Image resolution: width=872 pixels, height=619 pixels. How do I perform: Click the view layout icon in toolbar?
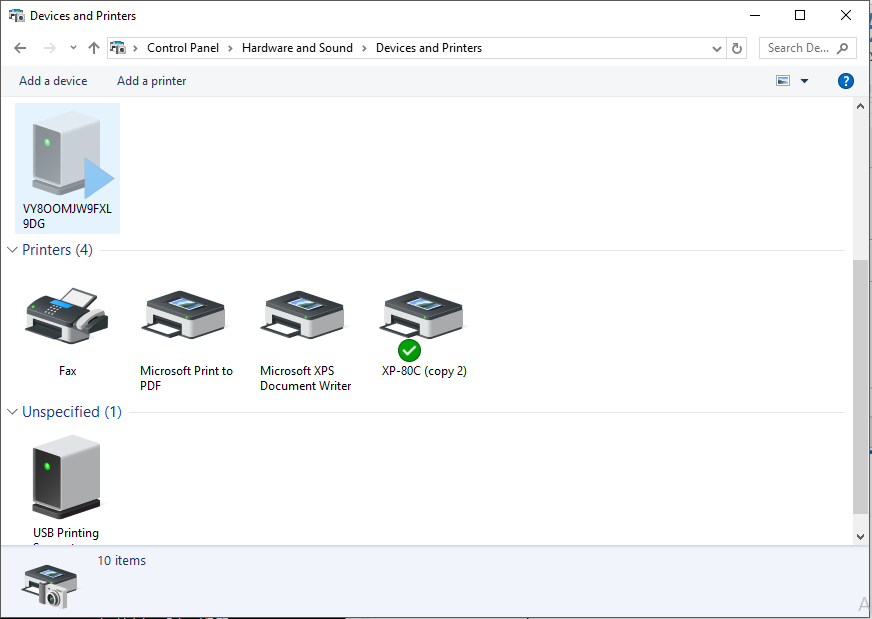pos(783,81)
